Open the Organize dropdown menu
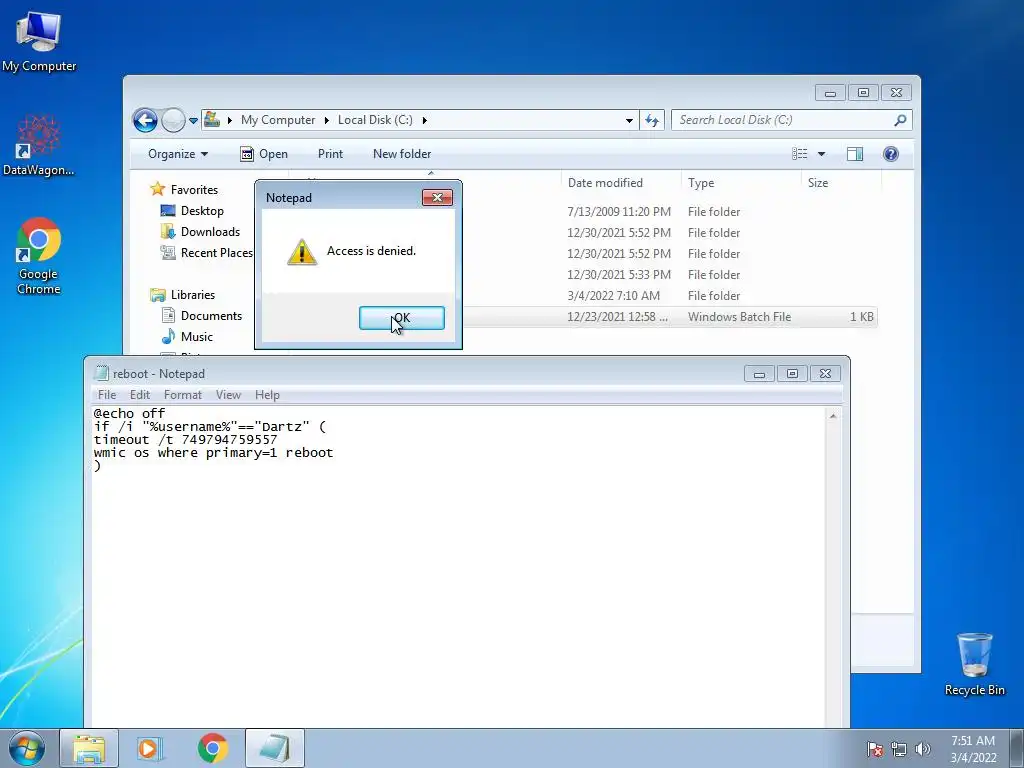Viewport: 1024px width, 768px height. pos(178,154)
